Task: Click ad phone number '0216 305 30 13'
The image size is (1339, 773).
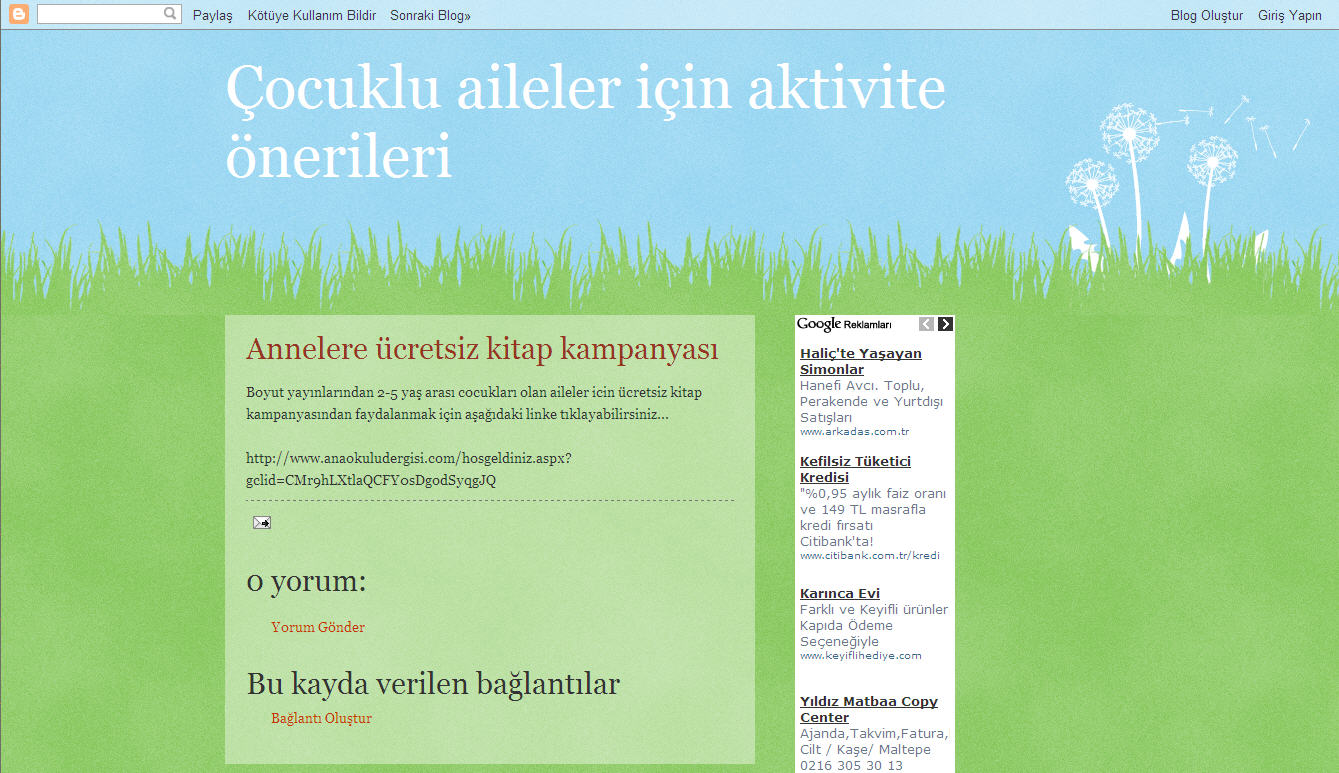Action: tap(851, 766)
